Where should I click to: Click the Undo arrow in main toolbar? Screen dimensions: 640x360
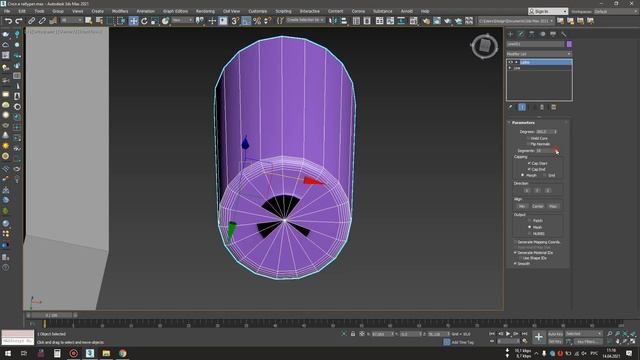pos(8,21)
